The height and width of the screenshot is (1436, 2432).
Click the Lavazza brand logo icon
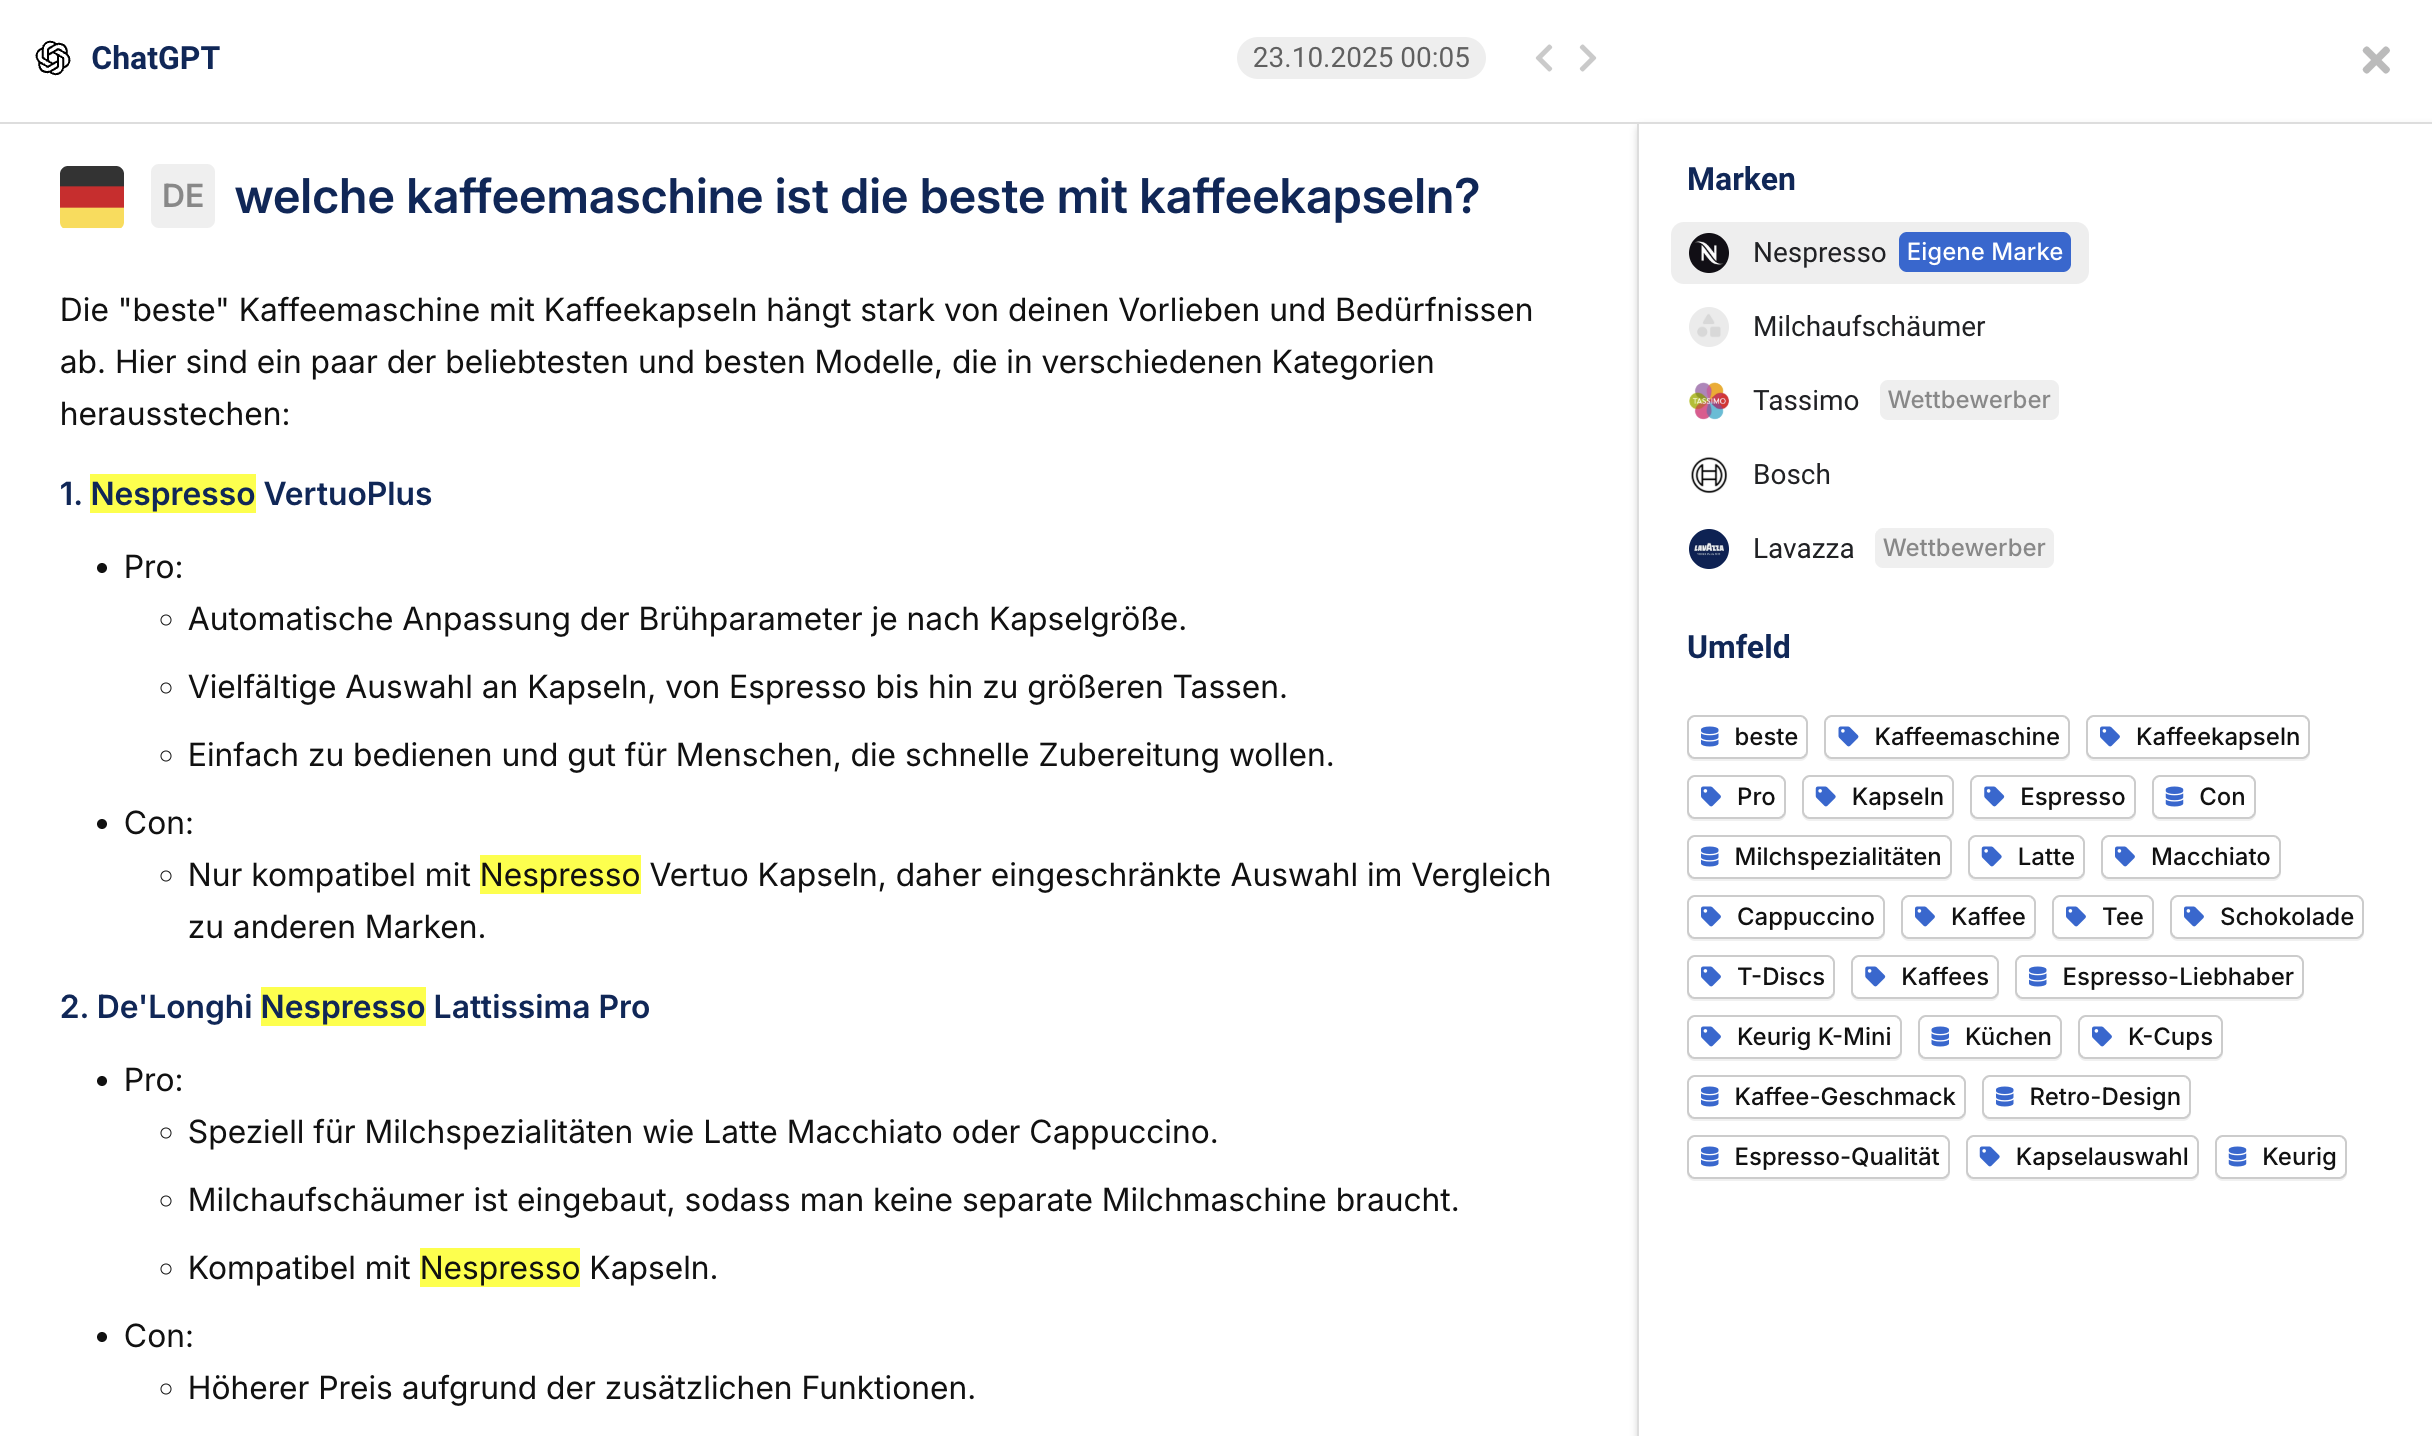tap(1709, 549)
